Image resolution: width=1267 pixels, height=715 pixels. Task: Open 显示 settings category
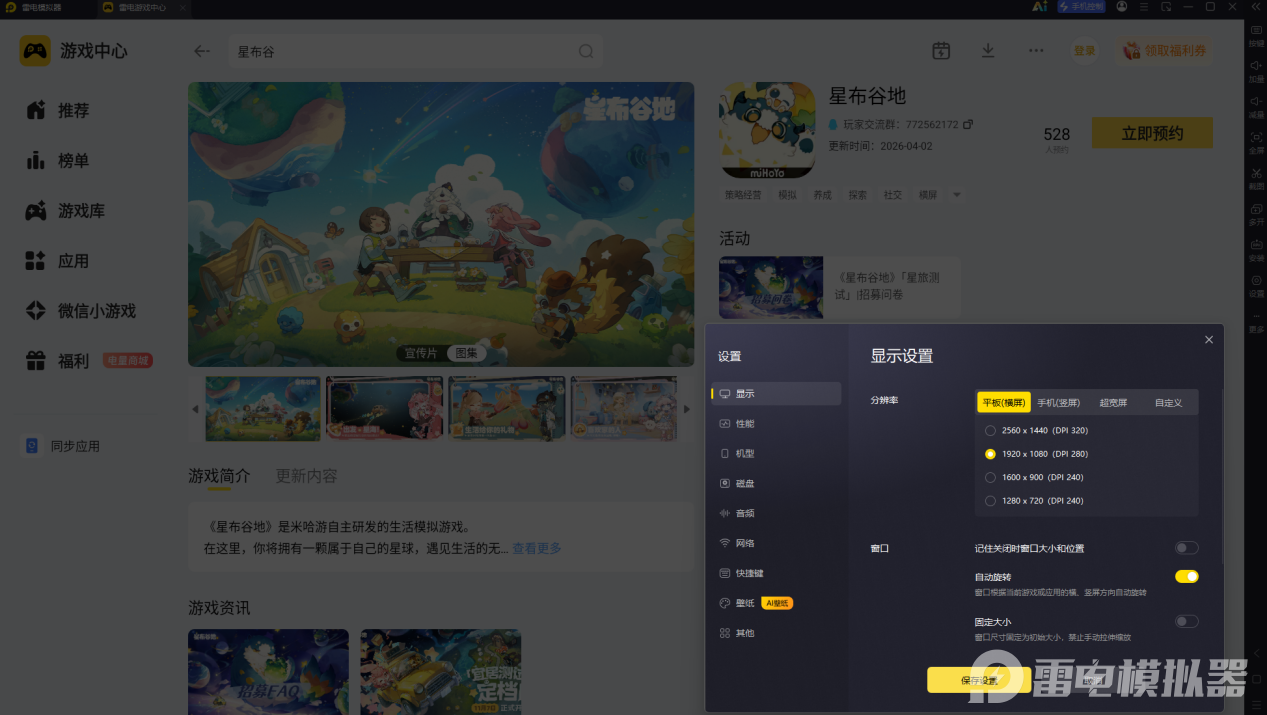[x=776, y=394]
